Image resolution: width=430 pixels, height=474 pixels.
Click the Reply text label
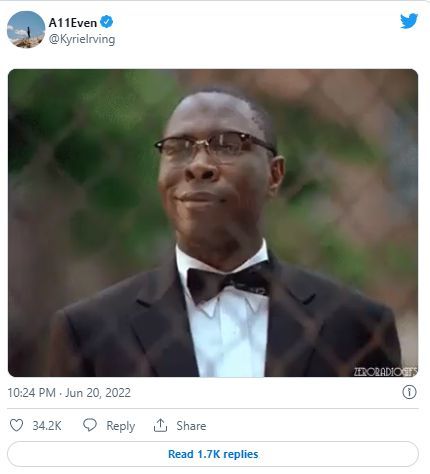coord(121,426)
